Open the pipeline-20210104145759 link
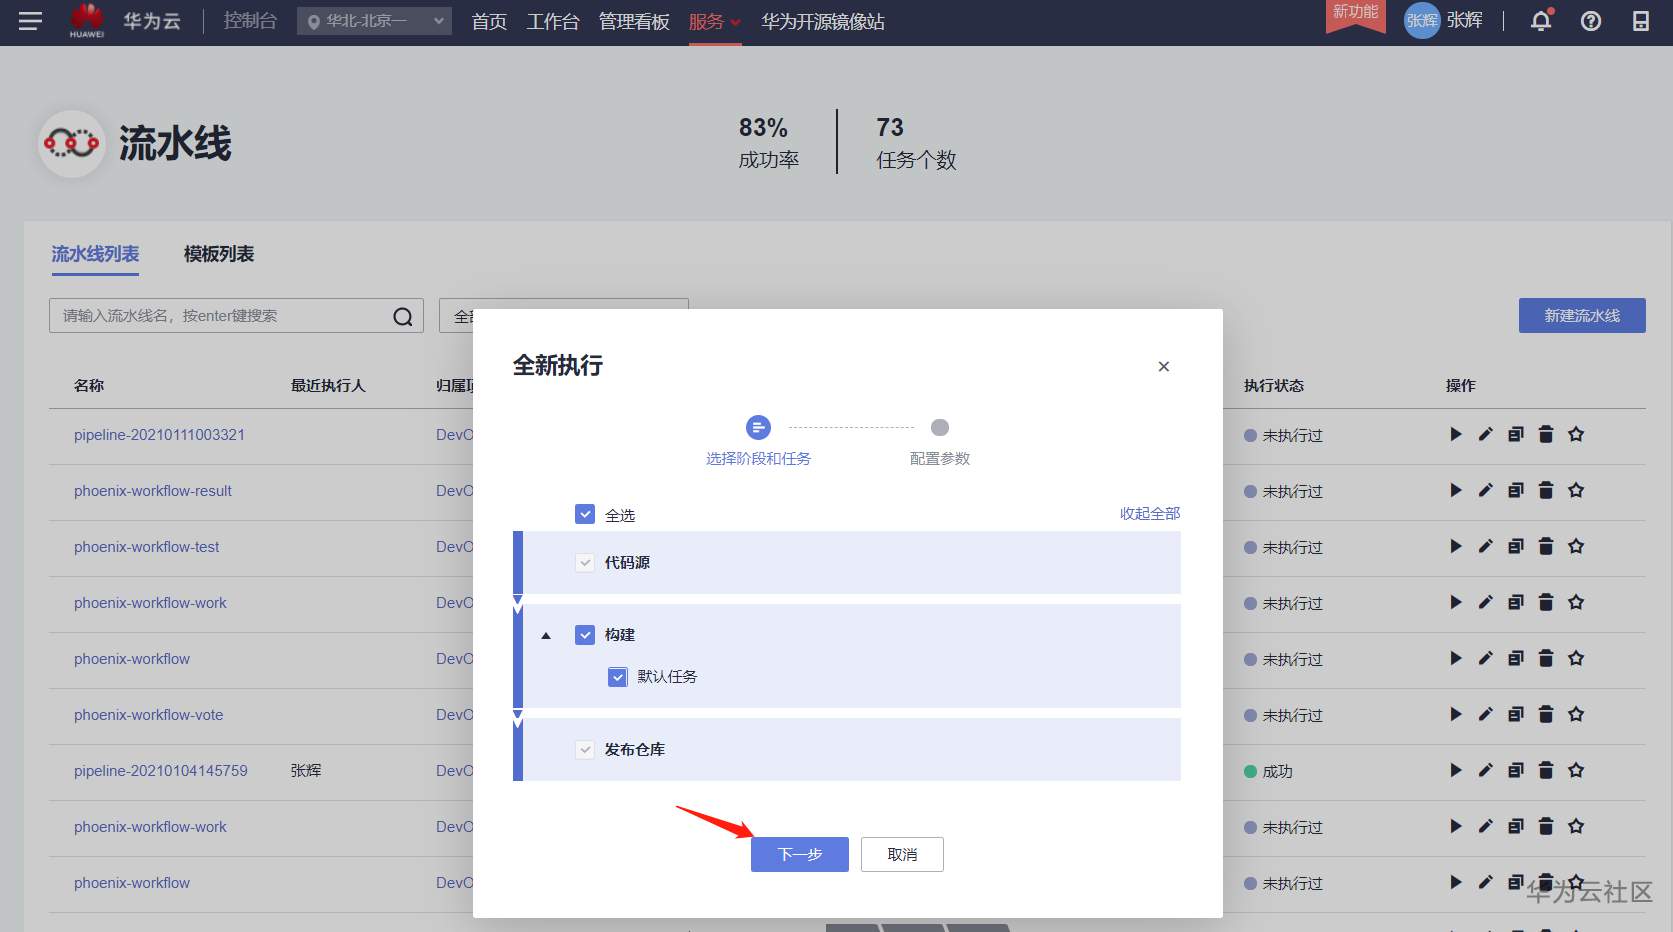This screenshot has width=1673, height=932. pyautogui.click(x=161, y=771)
